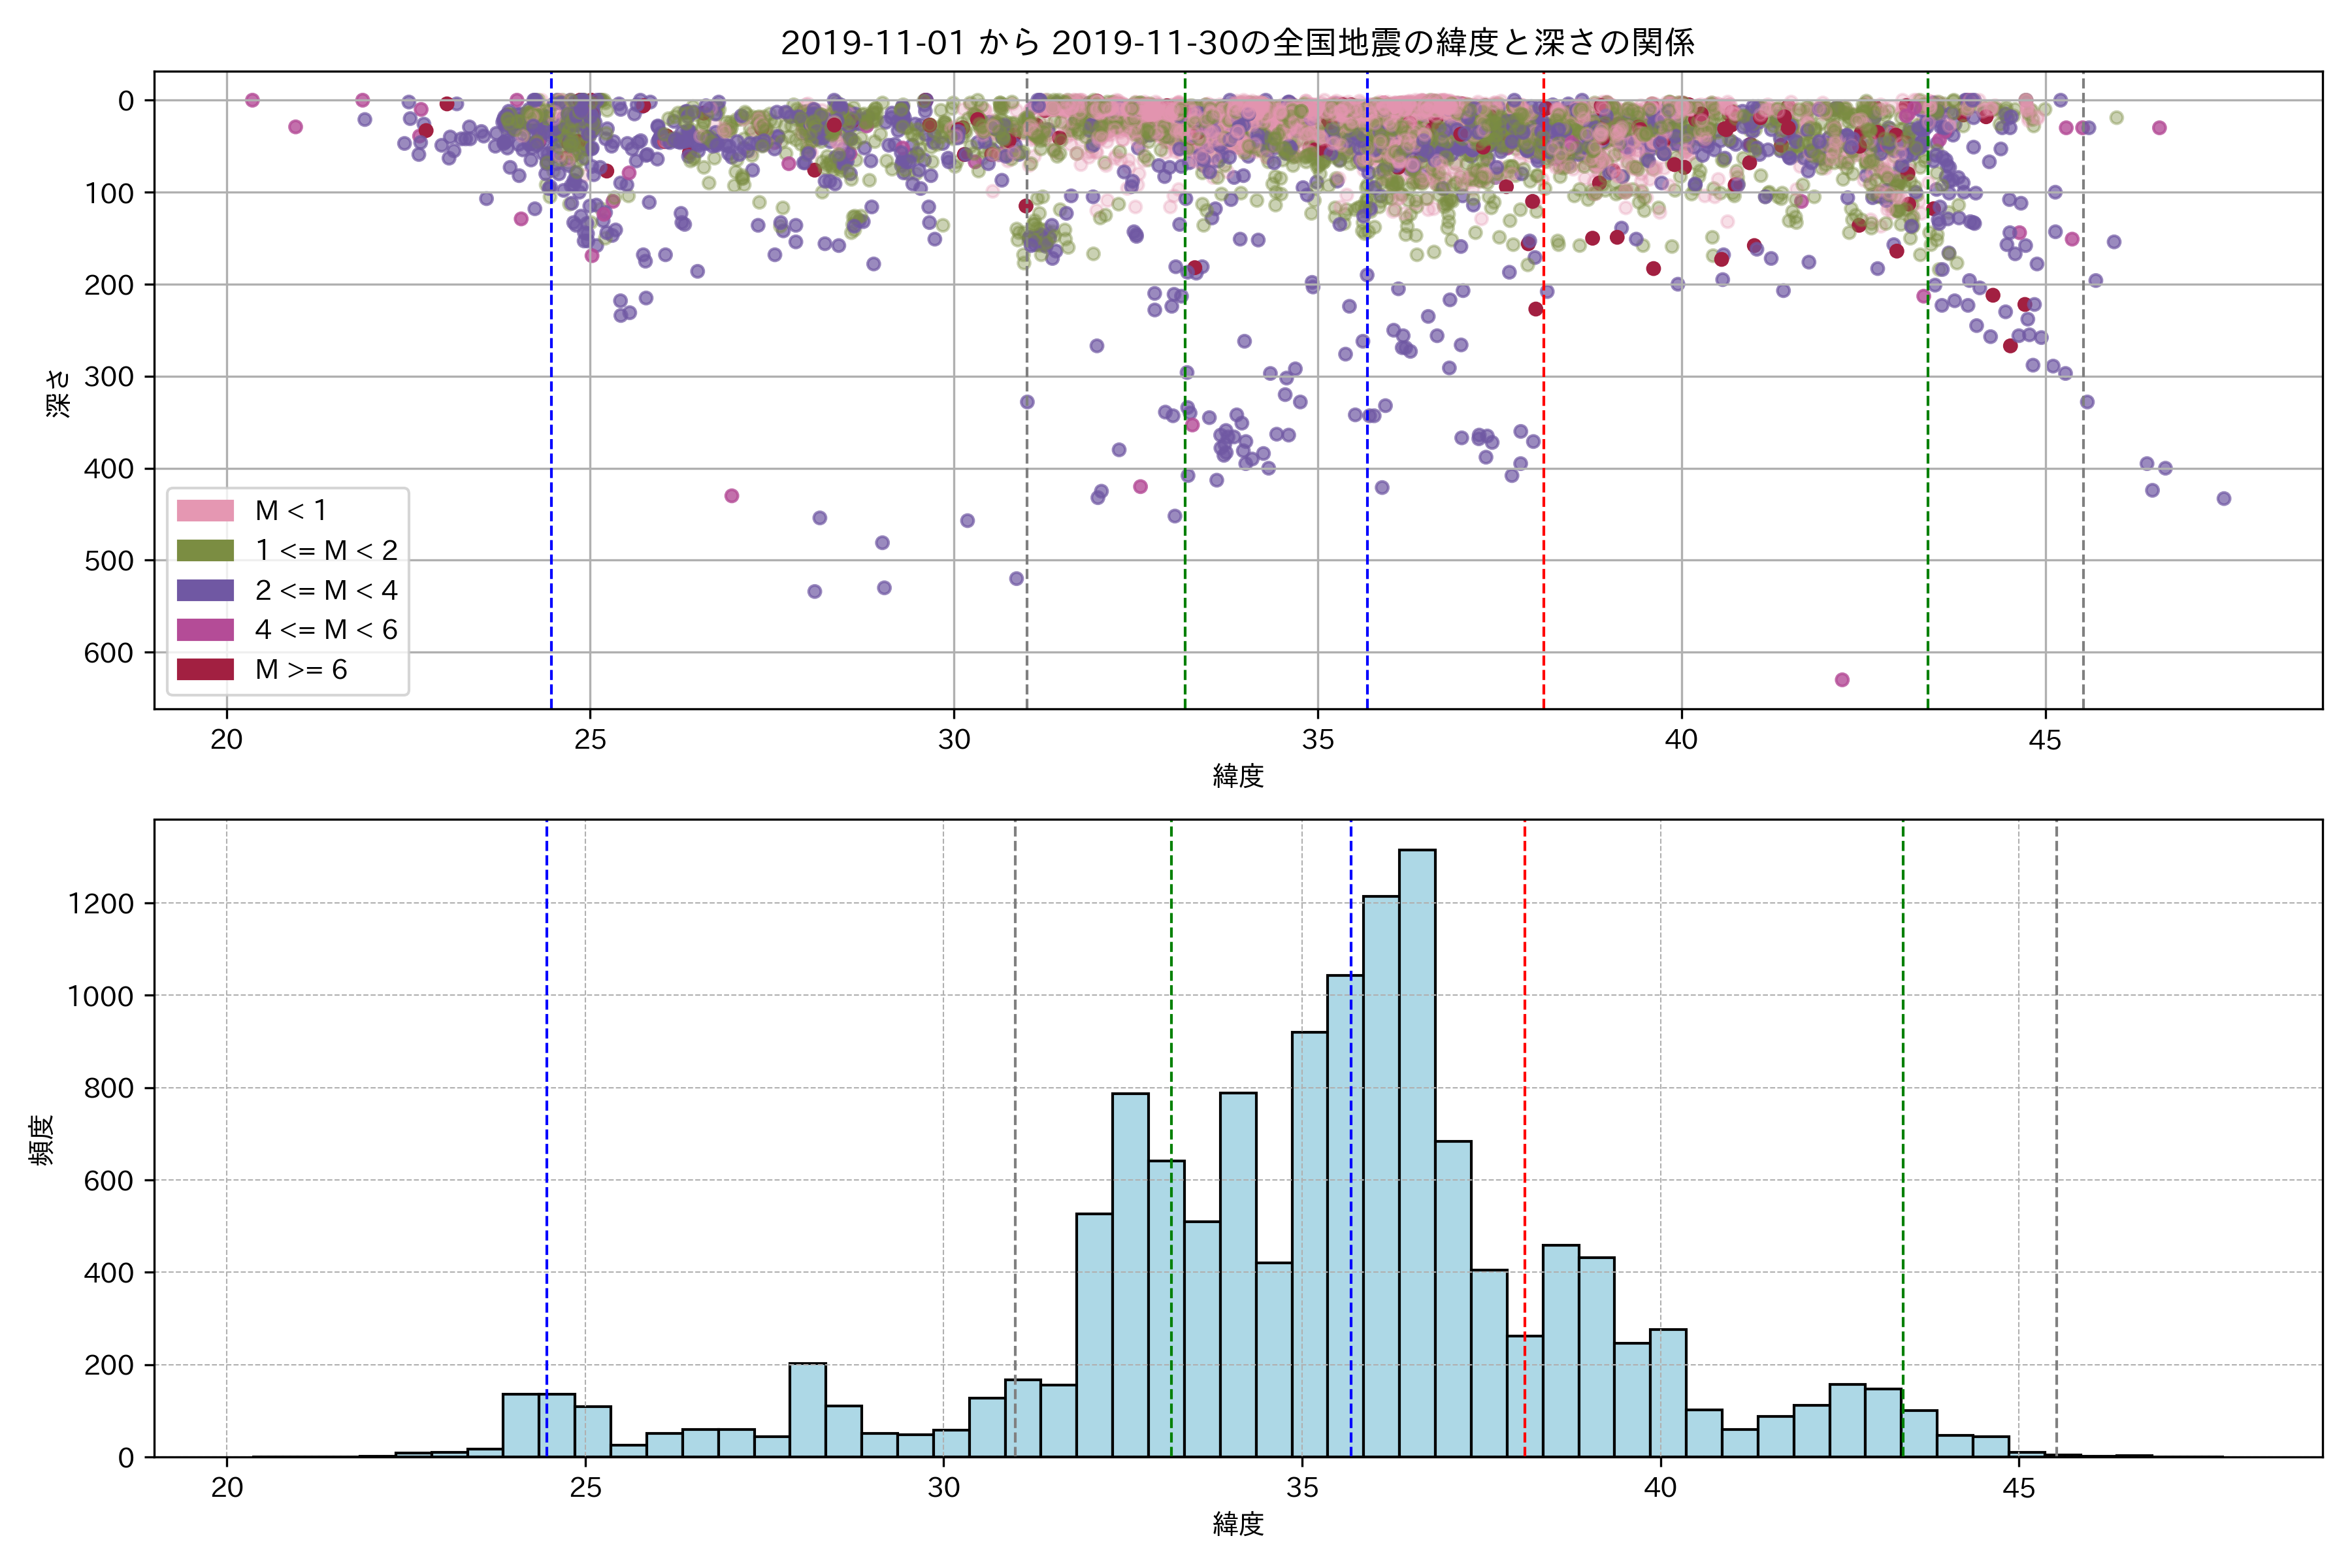This screenshot has height=1568, width=2352.
Task: Click the 緯度 label under the histogram
Action: coord(1238,1524)
